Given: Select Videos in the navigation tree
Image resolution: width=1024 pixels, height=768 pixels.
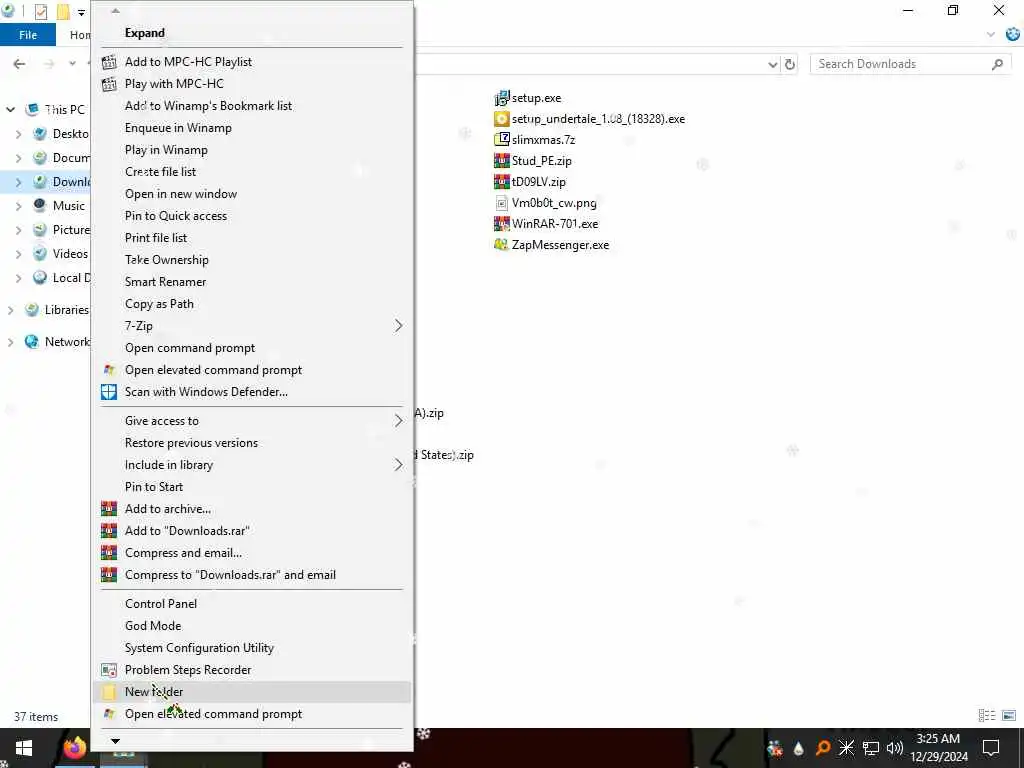Looking at the screenshot, I should pos(70,254).
